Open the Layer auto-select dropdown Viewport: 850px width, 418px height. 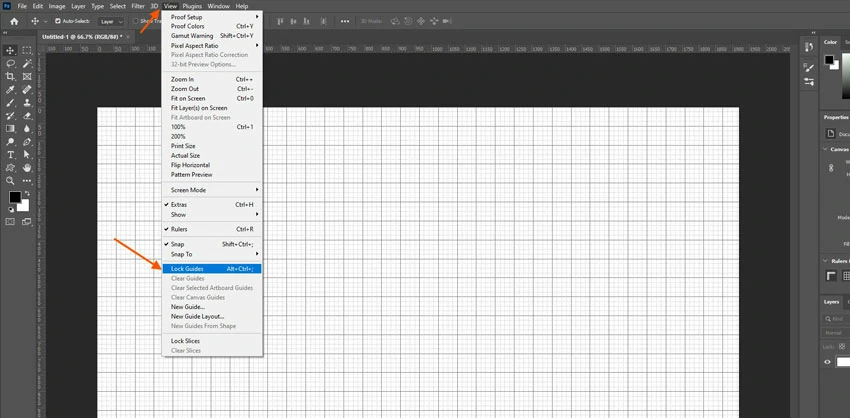[111, 20]
